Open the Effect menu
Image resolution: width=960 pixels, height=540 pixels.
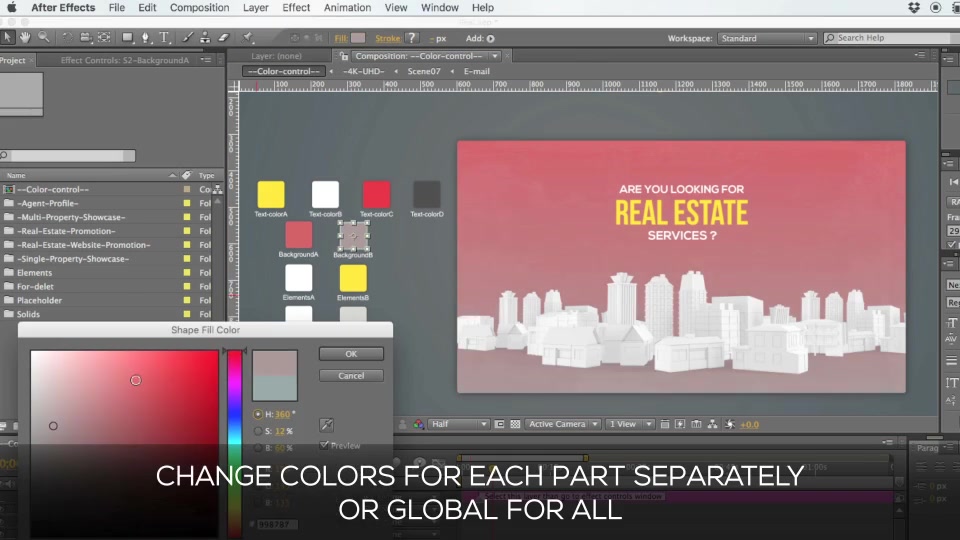pos(296,7)
